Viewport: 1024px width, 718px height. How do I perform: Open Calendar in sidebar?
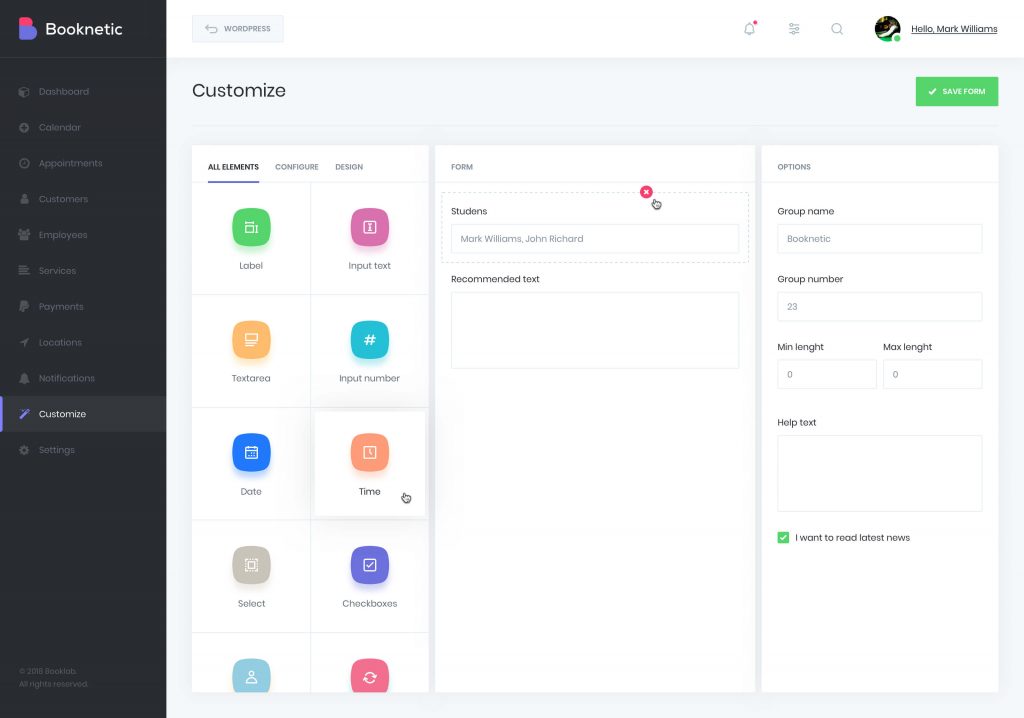pos(59,127)
